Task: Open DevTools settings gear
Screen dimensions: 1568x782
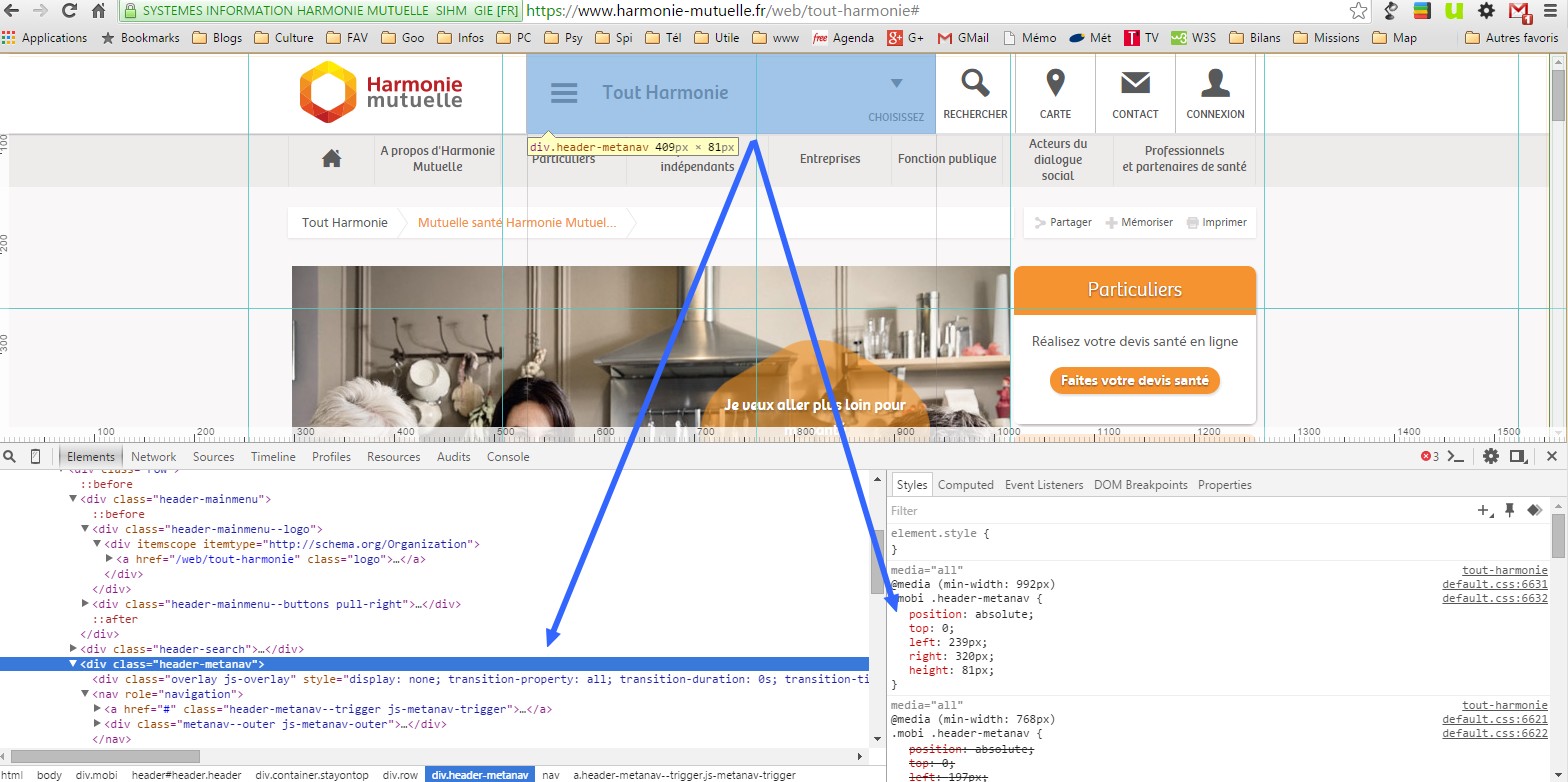Action: pos(1491,457)
